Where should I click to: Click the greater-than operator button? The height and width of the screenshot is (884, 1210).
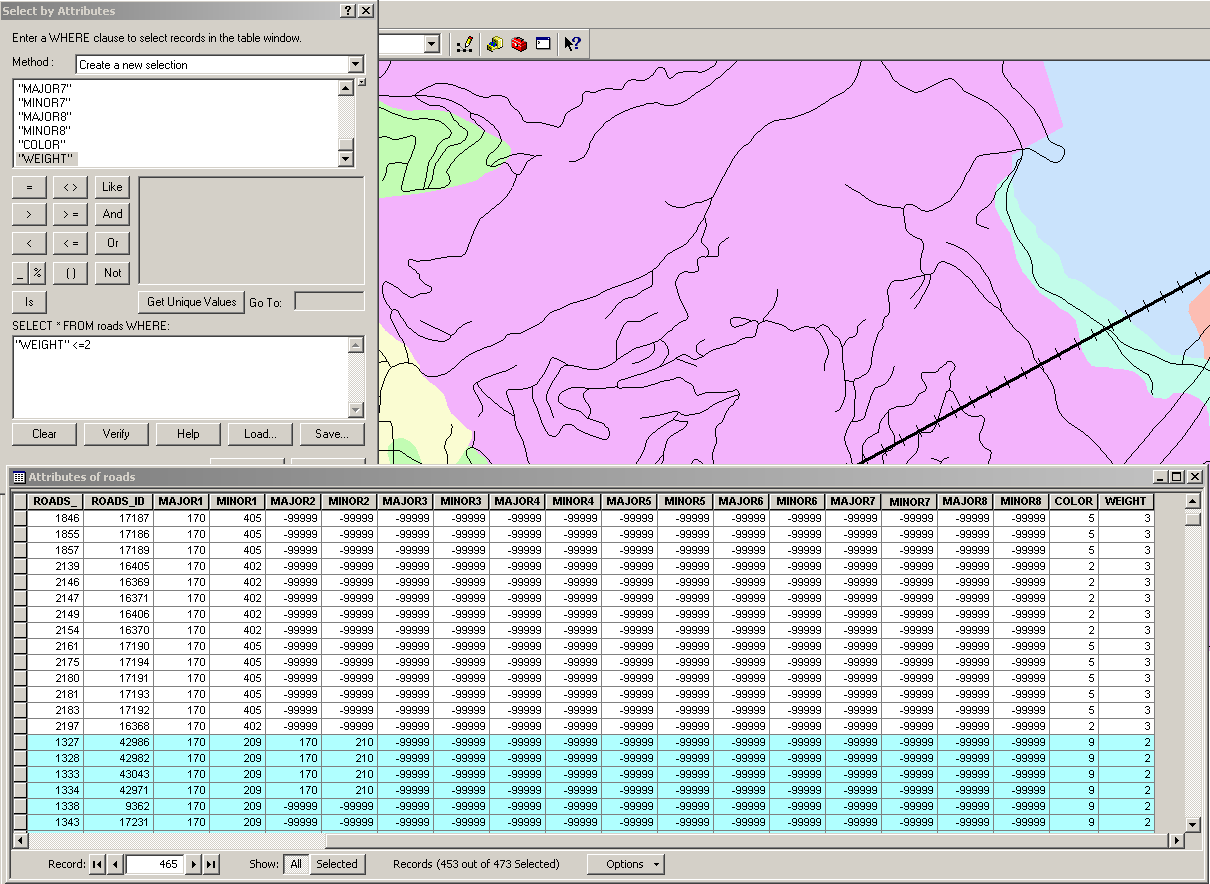pyautogui.click(x=29, y=214)
